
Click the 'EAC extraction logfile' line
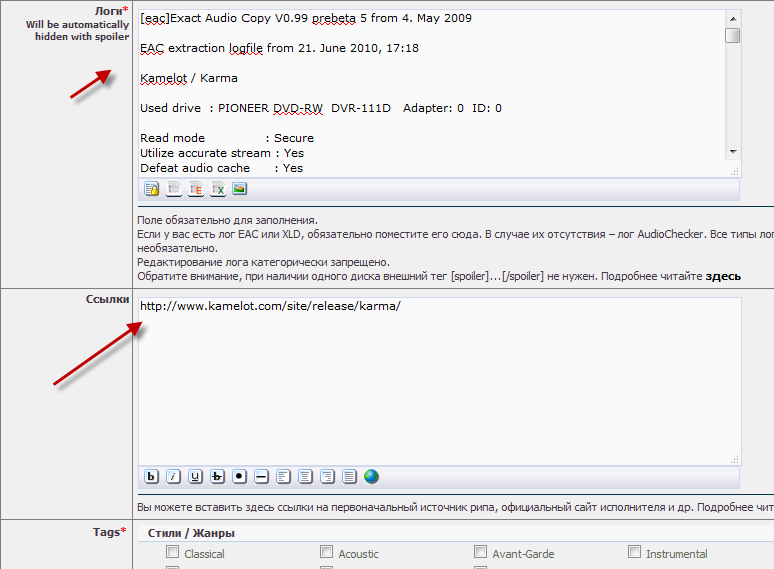[x=279, y=48]
